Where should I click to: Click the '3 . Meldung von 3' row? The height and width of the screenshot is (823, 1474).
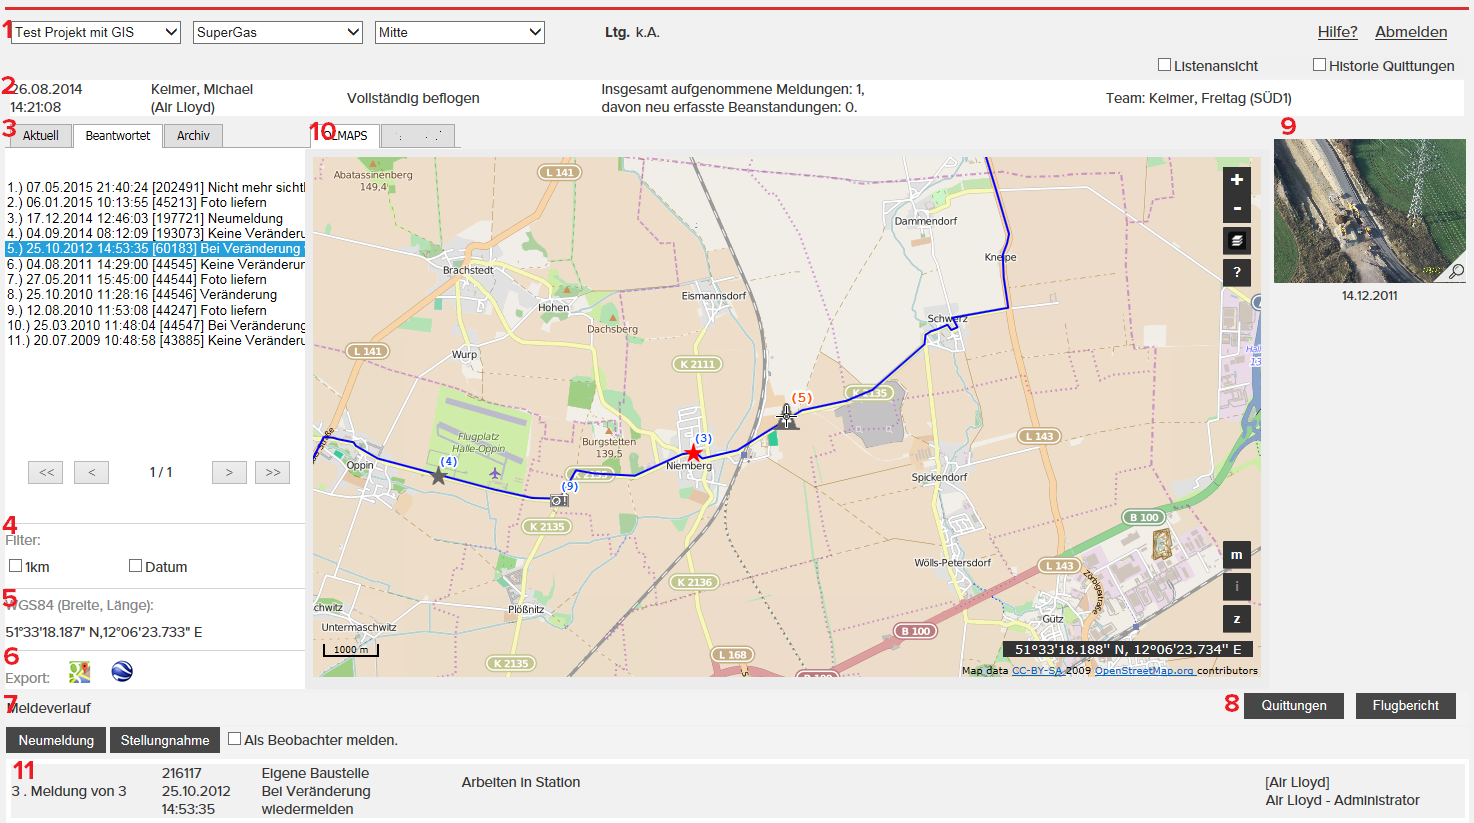[737, 791]
